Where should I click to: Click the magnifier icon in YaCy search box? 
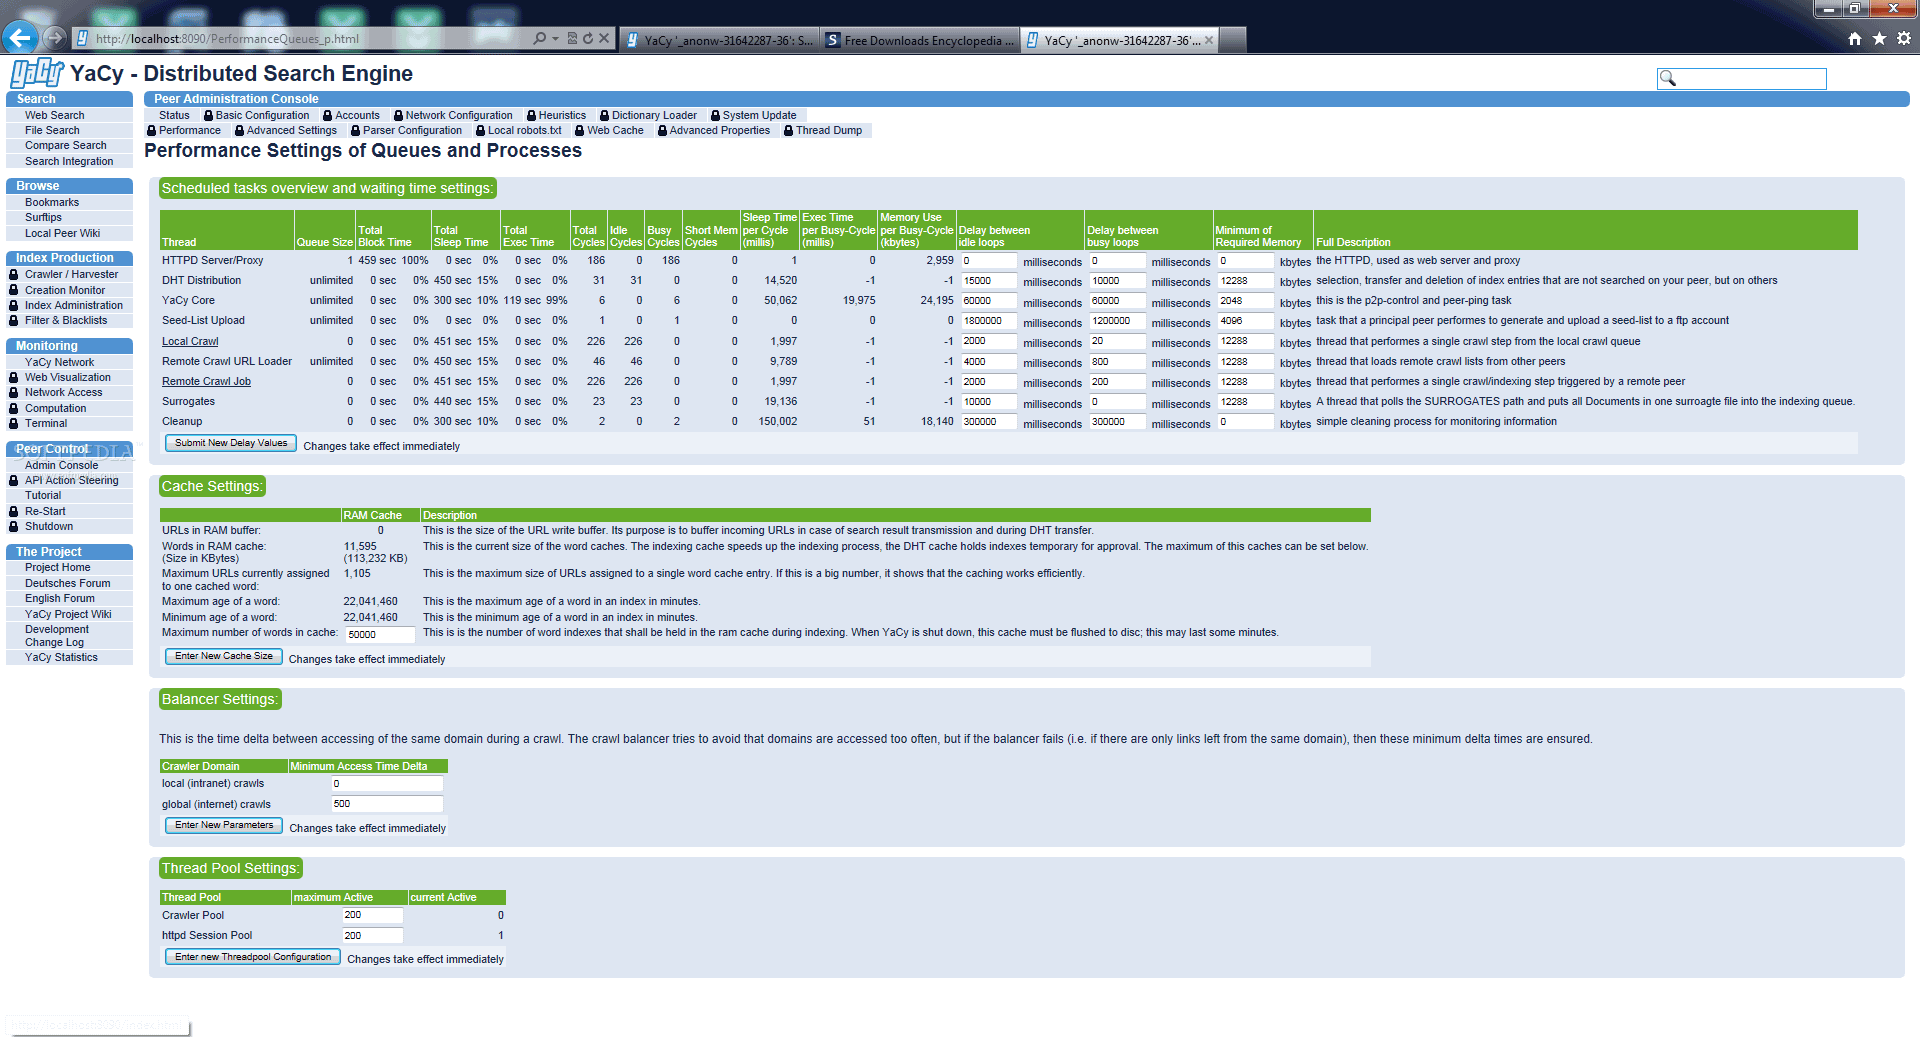(1667, 78)
